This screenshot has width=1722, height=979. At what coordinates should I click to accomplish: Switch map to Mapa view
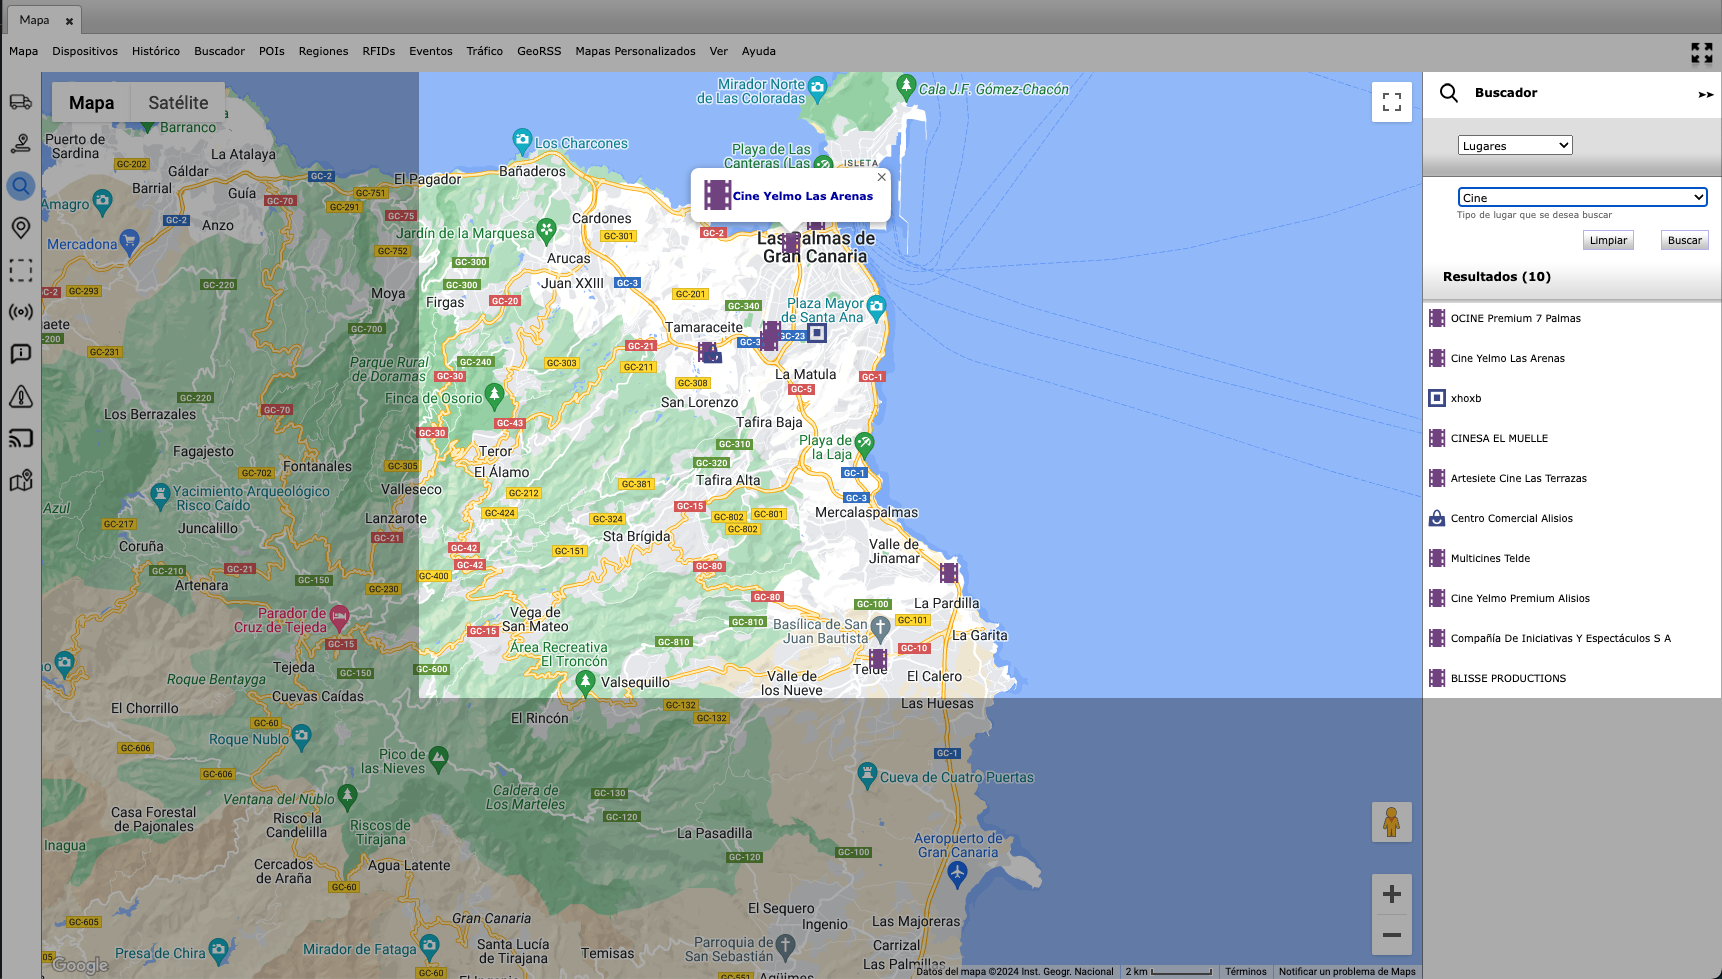91,103
